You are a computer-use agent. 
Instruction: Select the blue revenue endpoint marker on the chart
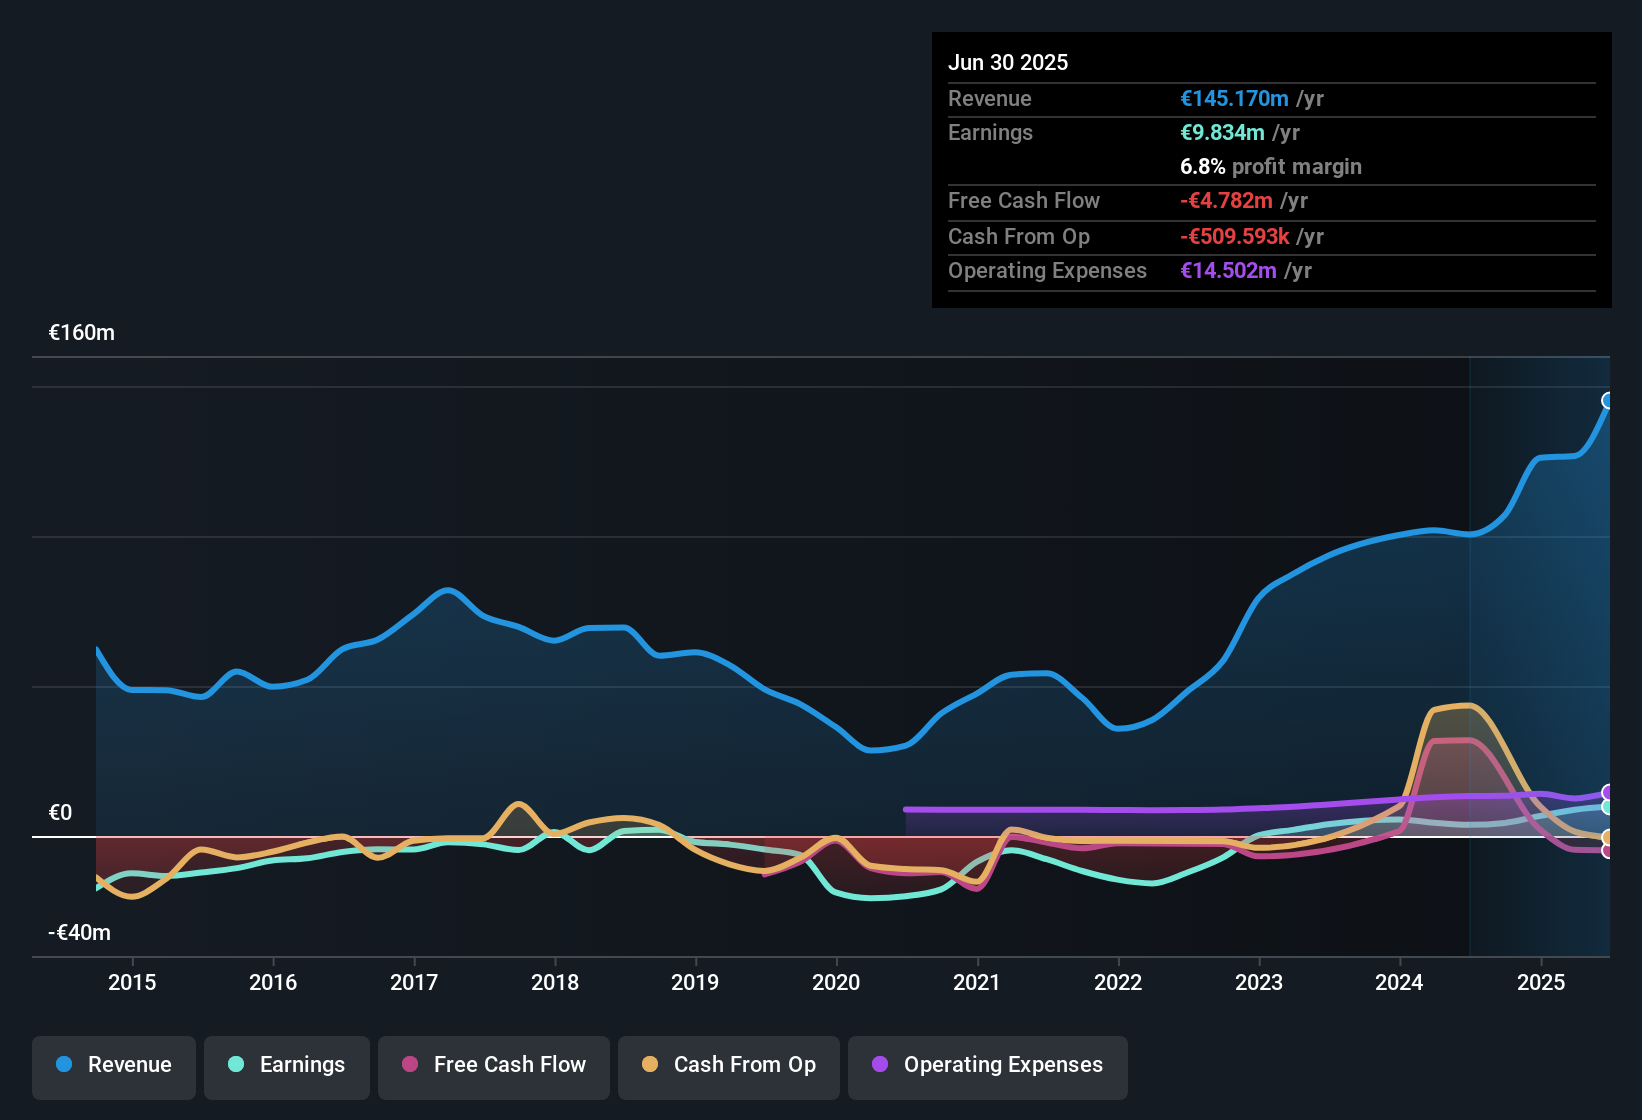point(1607,400)
